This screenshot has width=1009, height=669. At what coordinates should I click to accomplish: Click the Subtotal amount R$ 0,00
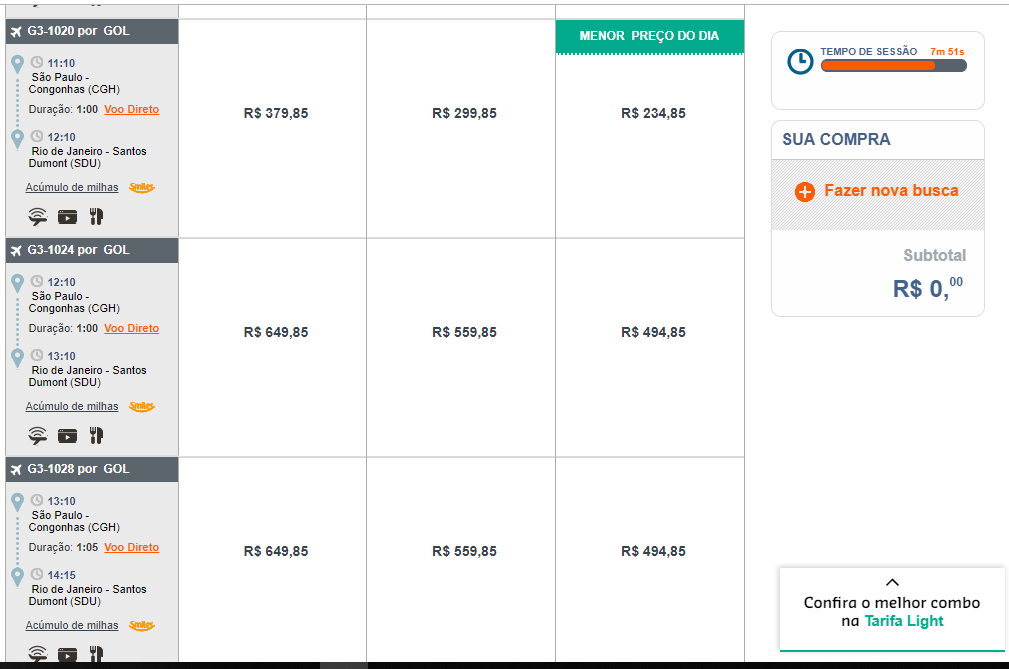928,288
